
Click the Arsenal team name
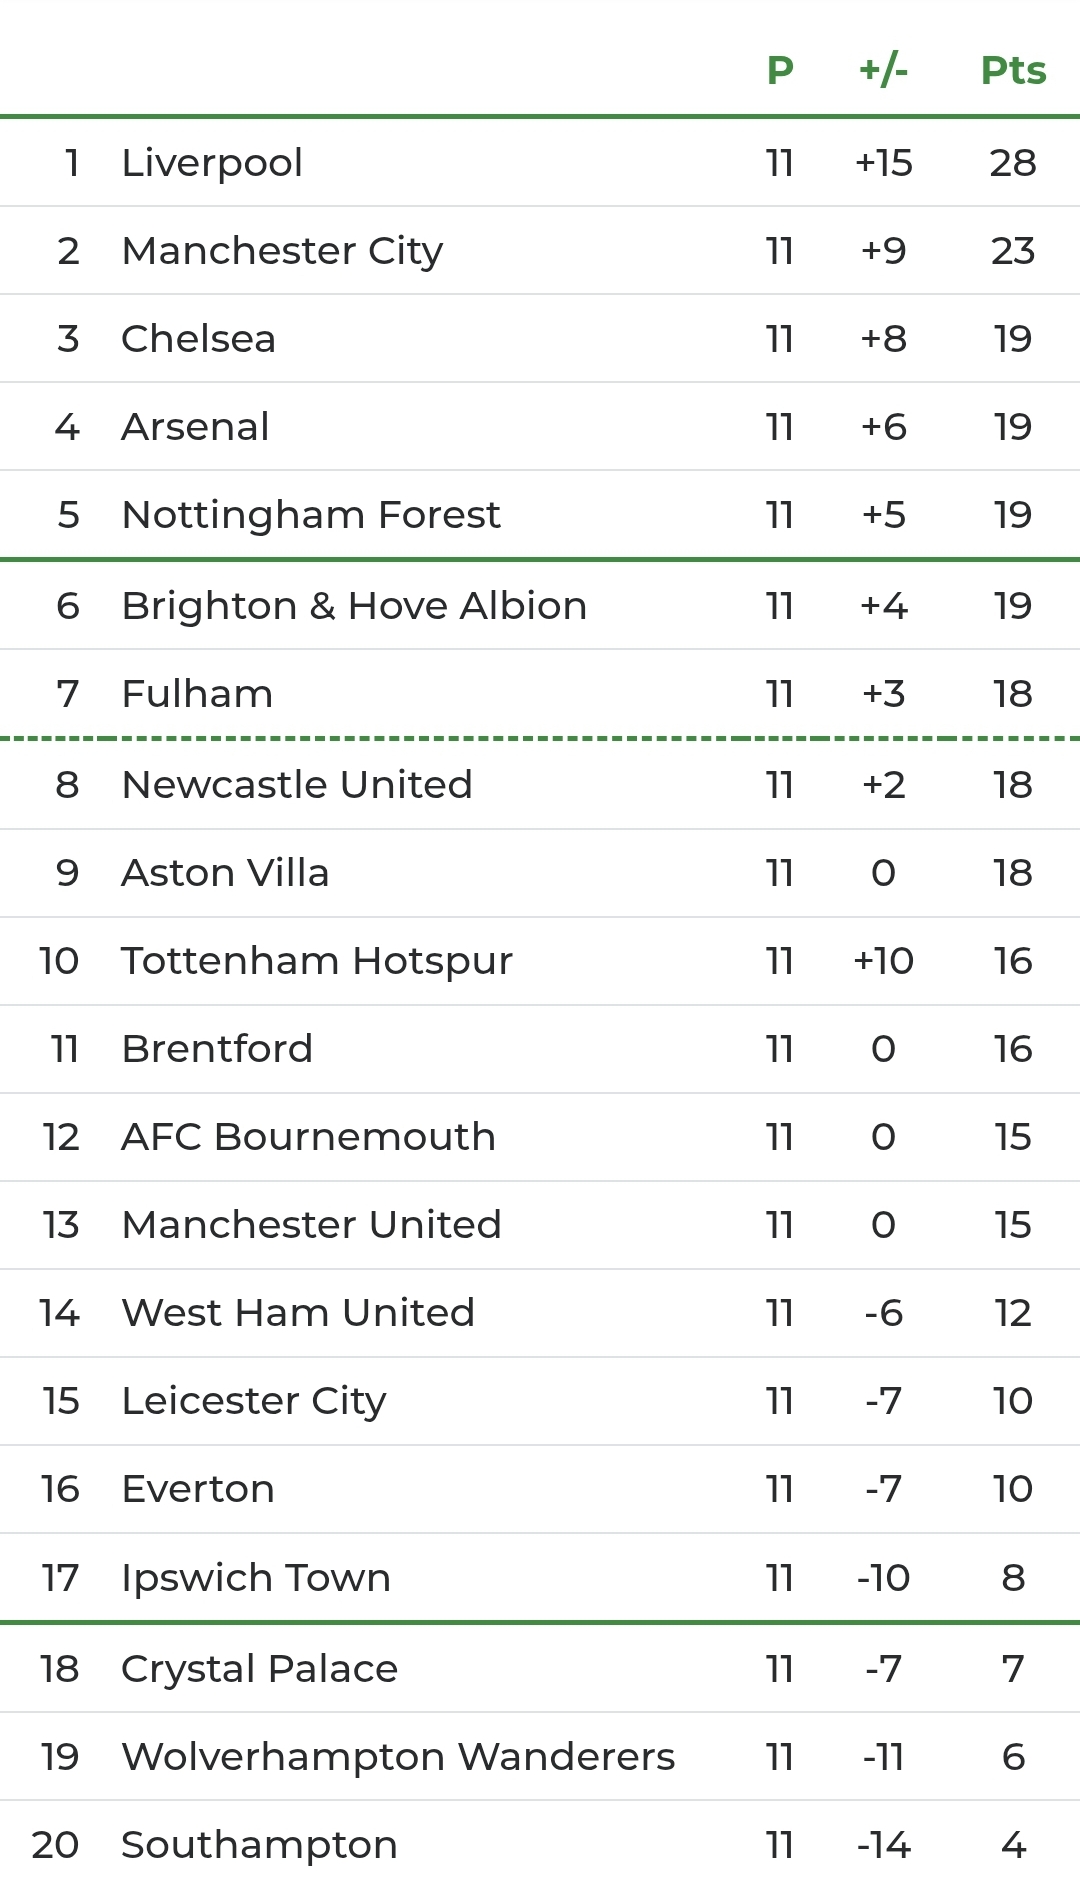click(195, 427)
